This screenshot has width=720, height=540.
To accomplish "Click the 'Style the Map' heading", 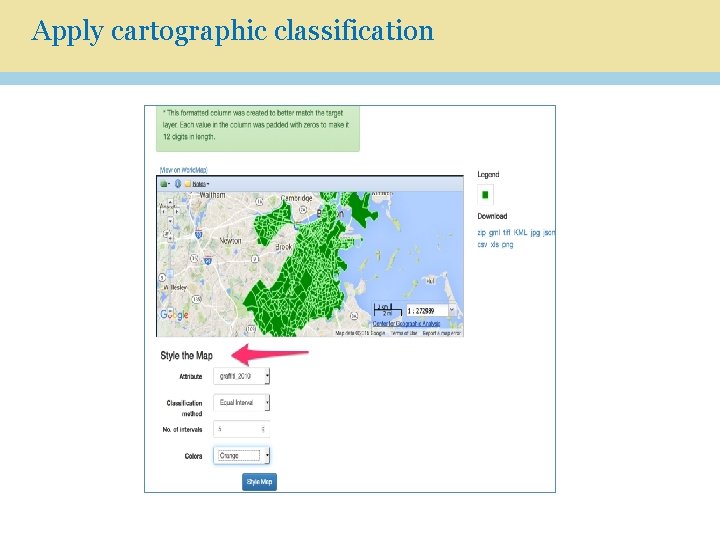I will point(186,355).
